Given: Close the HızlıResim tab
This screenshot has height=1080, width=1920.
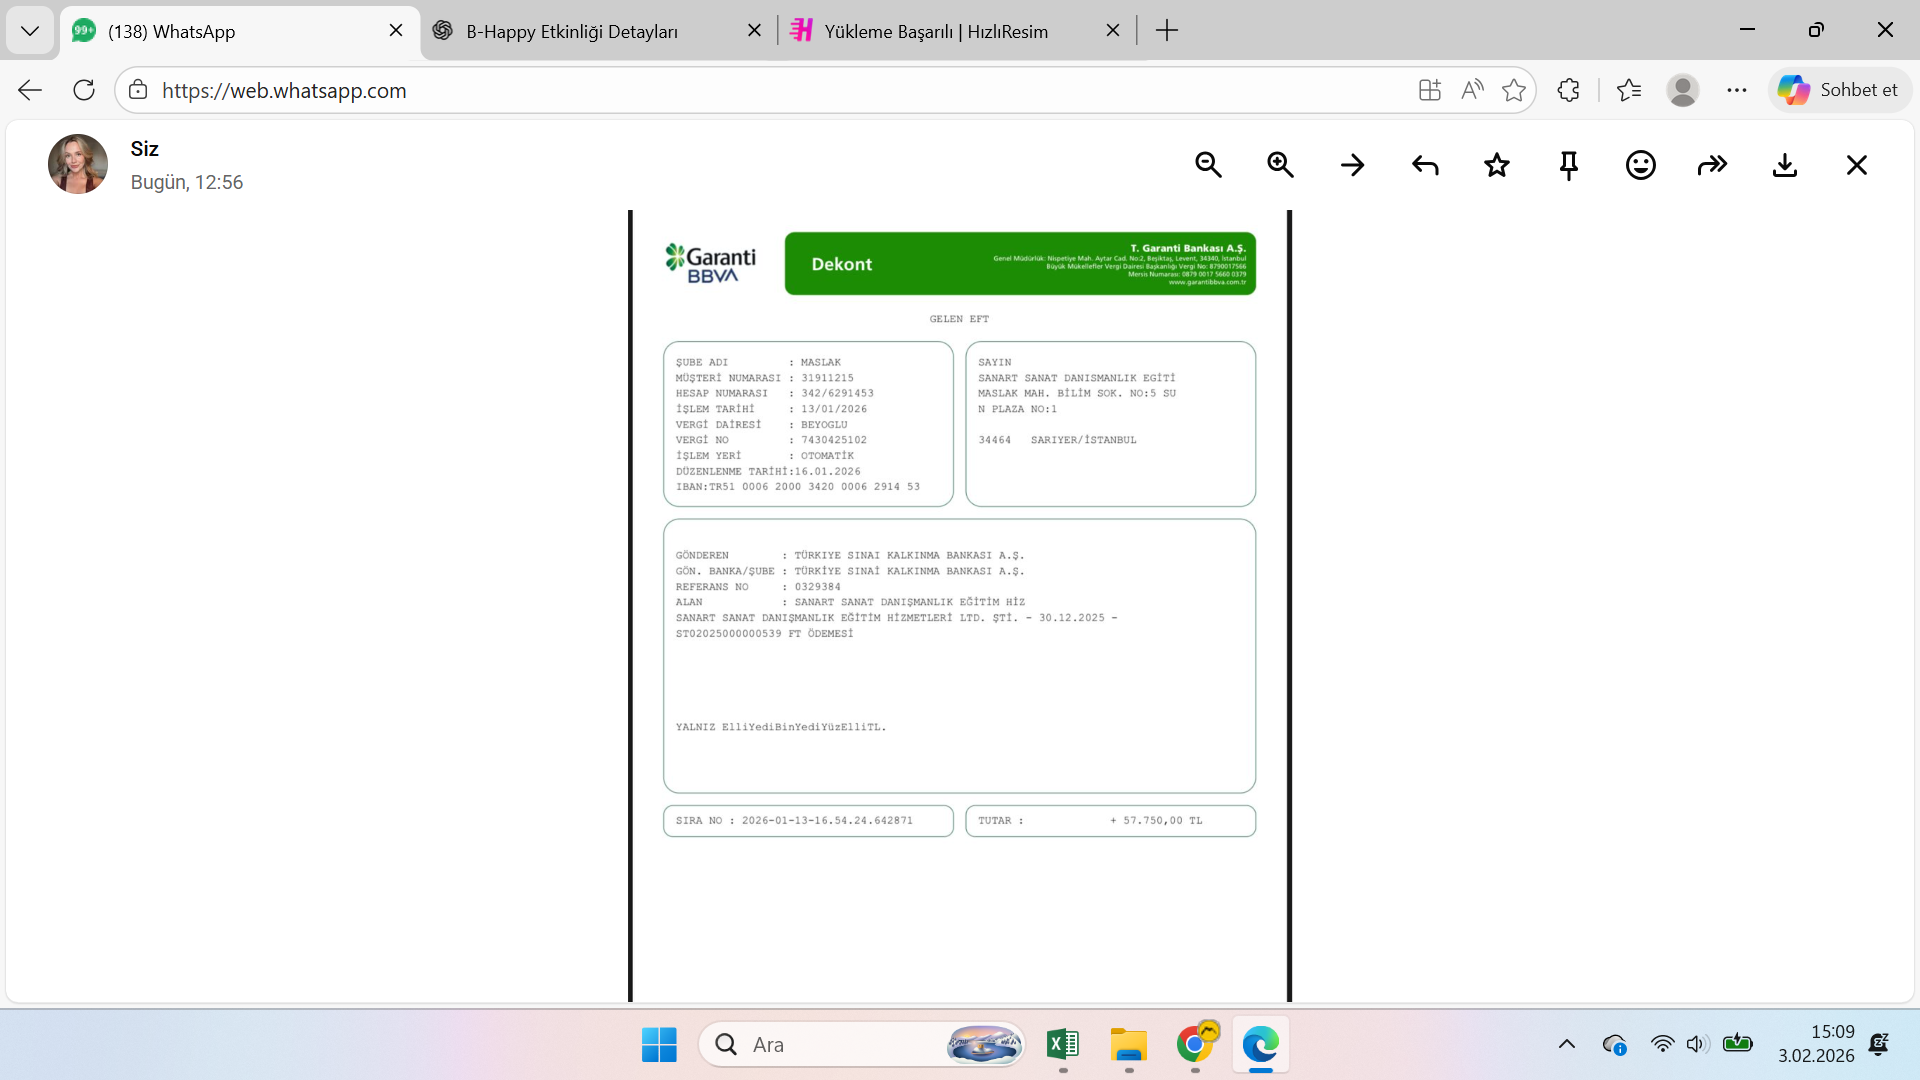Looking at the screenshot, I should coord(1113,31).
